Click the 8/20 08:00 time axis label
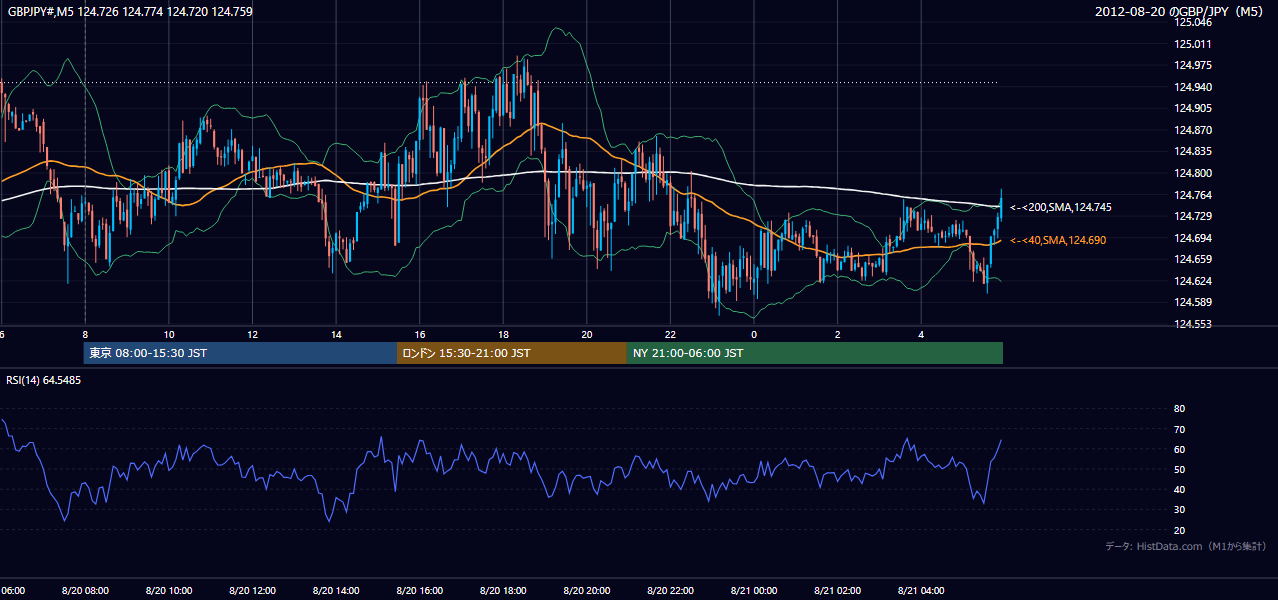The width and height of the screenshot is (1278, 600). pos(85,591)
